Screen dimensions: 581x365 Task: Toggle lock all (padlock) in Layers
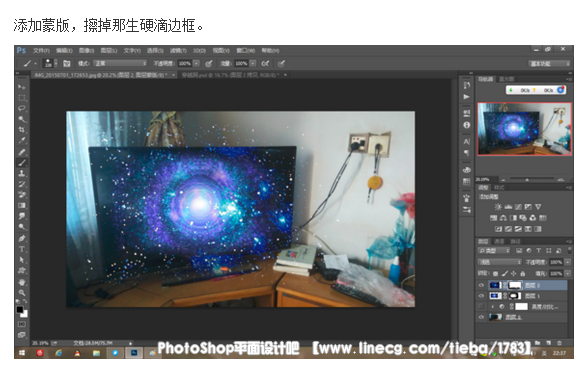[x=522, y=273]
